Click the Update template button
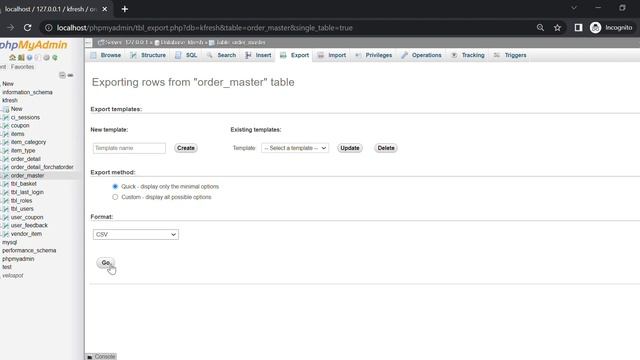 tap(350, 148)
